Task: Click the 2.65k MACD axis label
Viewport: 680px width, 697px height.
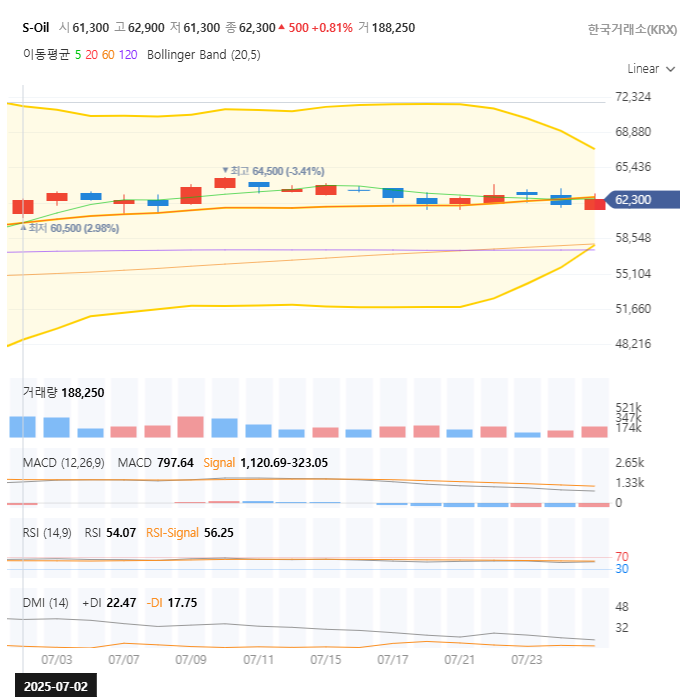Action: (x=629, y=463)
